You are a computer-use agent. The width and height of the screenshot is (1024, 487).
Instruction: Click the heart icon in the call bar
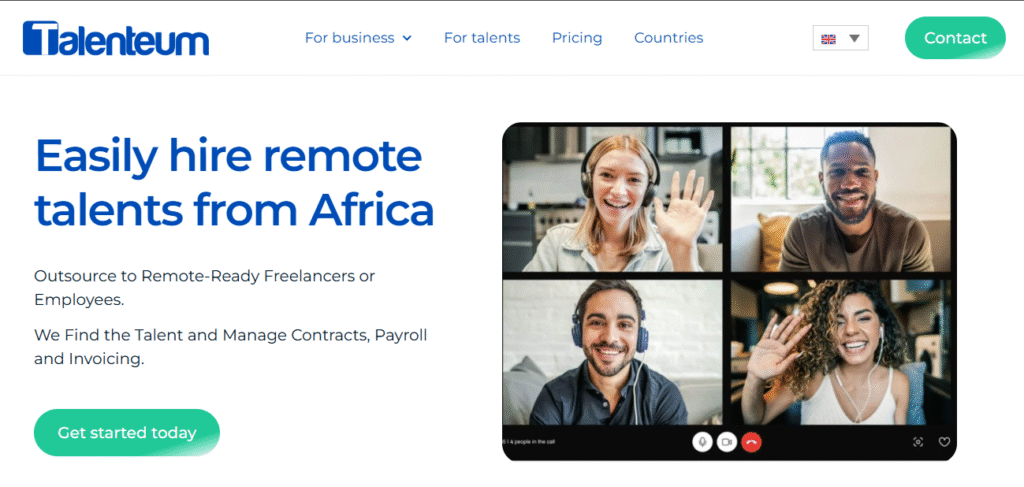pyautogui.click(x=944, y=442)
